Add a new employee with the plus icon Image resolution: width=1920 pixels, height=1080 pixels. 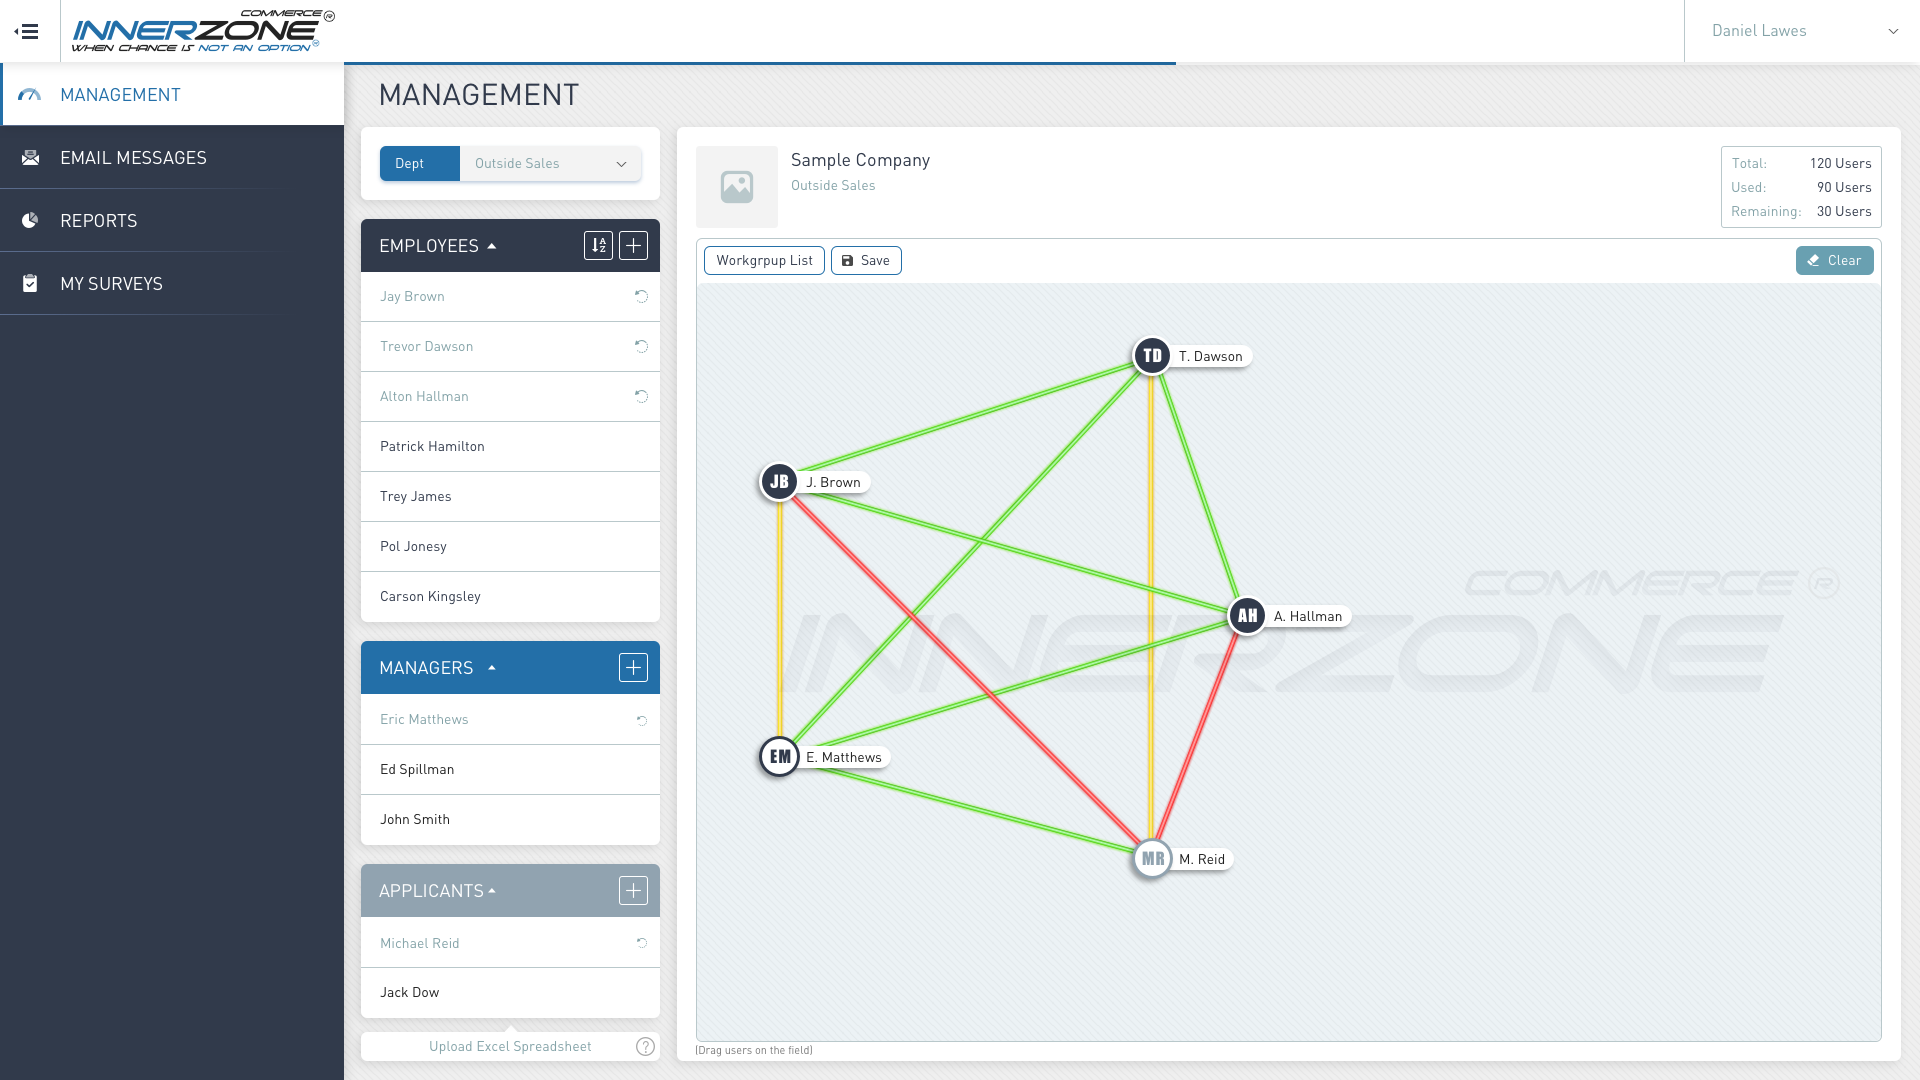click(x=633, y=246)
